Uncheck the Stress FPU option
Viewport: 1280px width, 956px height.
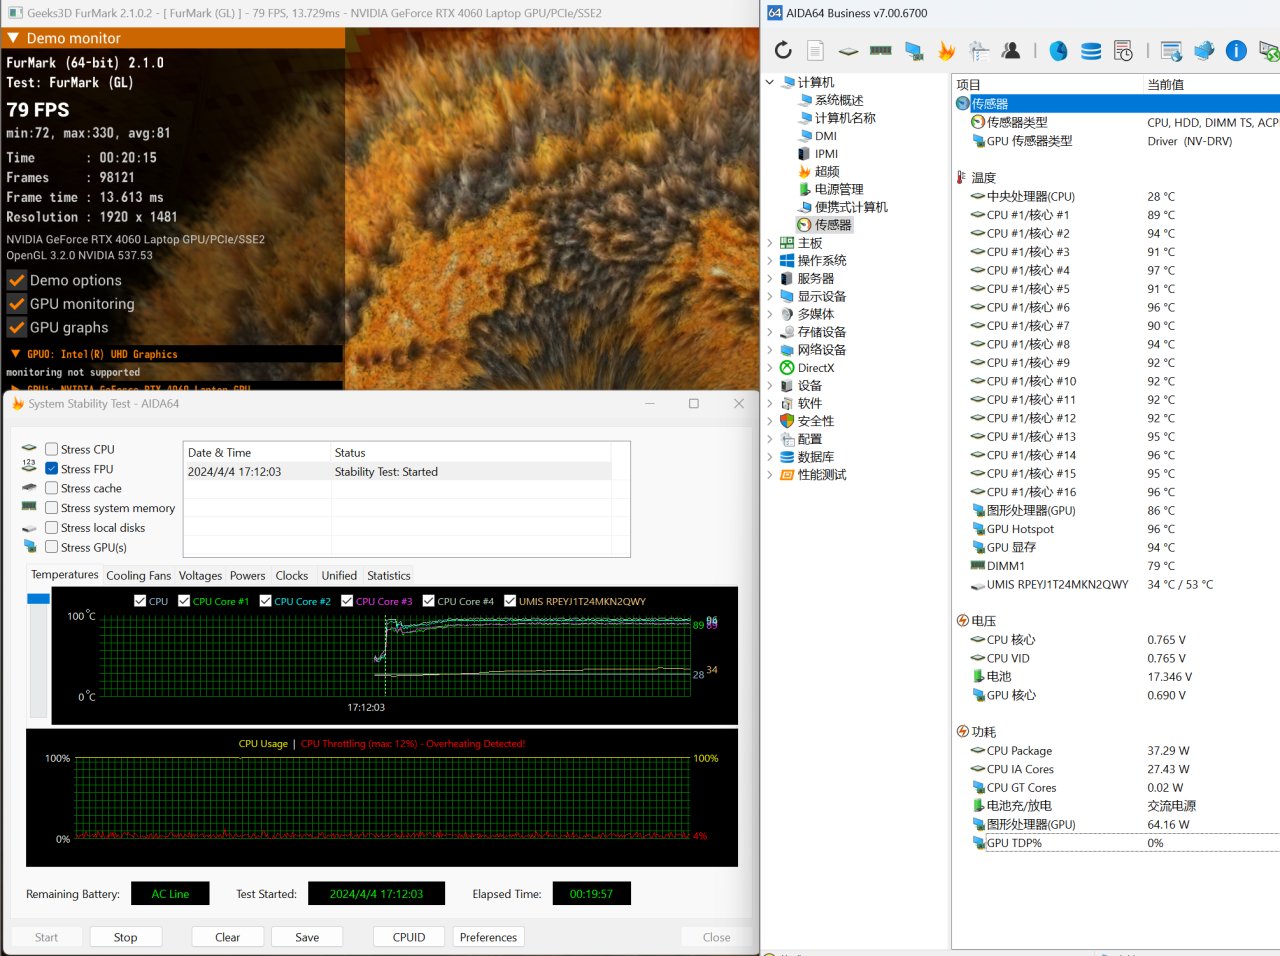[x=52, y=469]
